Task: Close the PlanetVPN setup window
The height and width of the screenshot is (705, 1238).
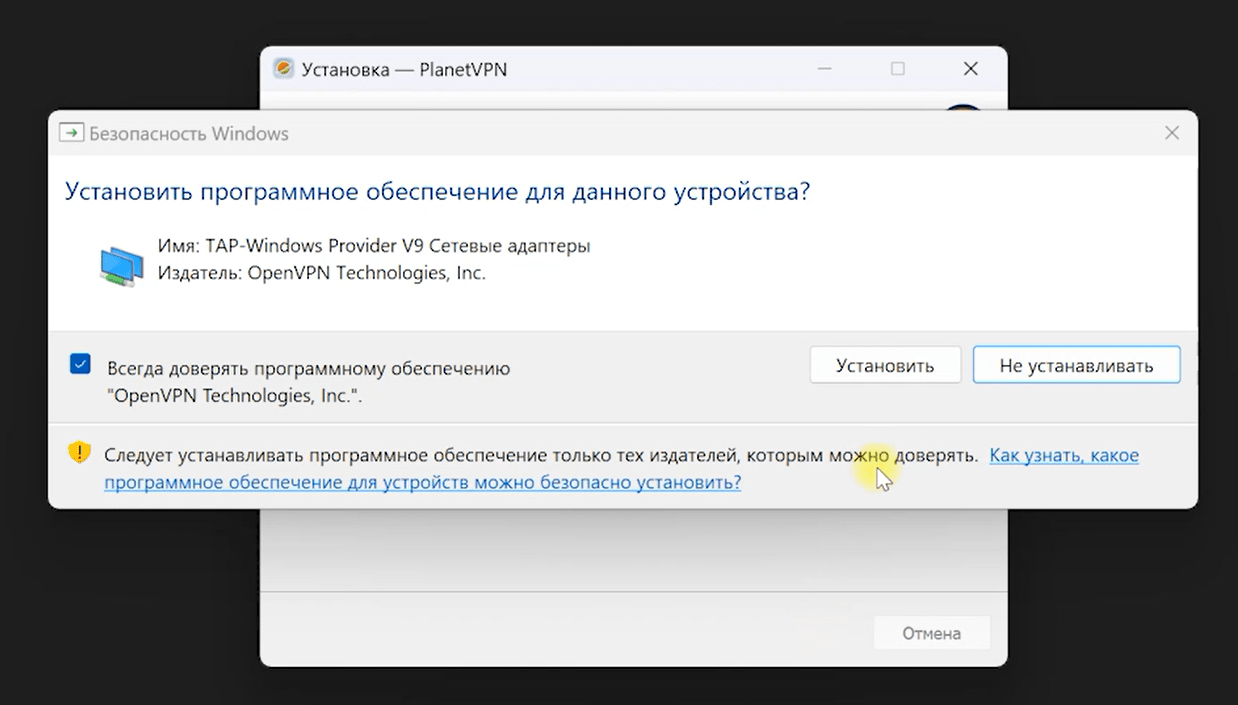Action: (970, 69)
